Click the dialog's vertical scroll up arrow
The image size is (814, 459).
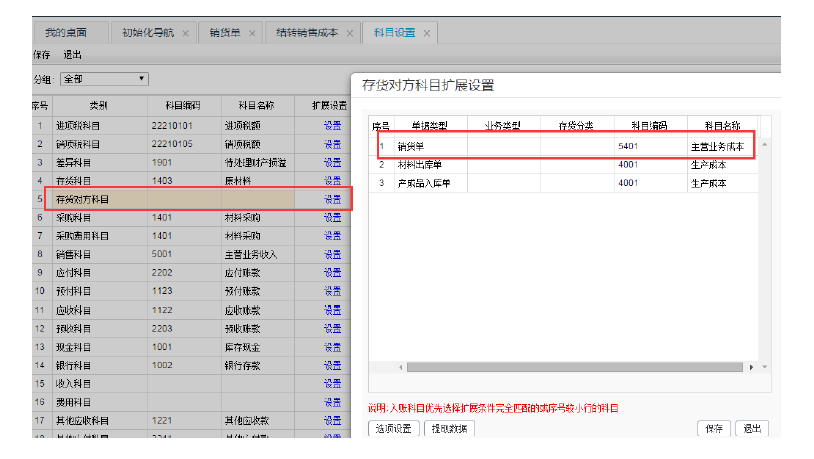tap(765, 145)
